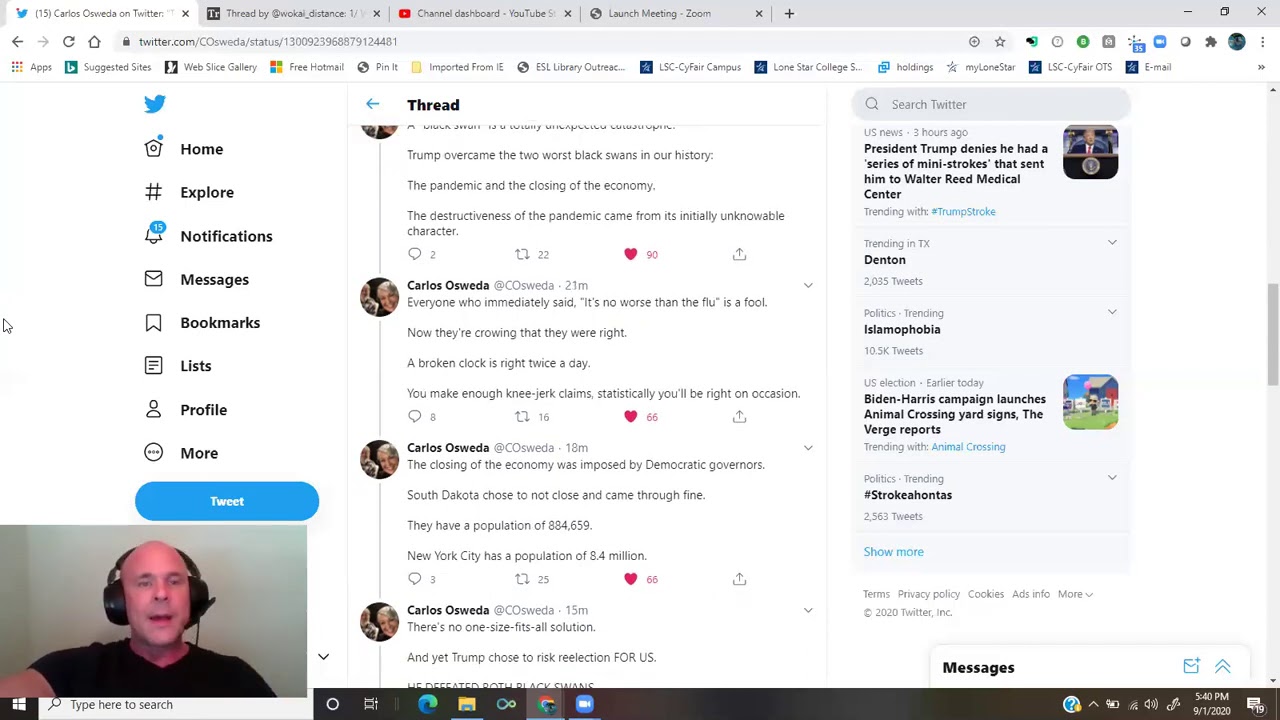
Task: Share the 18m South Dakota tweet
Action: [739, 579]
